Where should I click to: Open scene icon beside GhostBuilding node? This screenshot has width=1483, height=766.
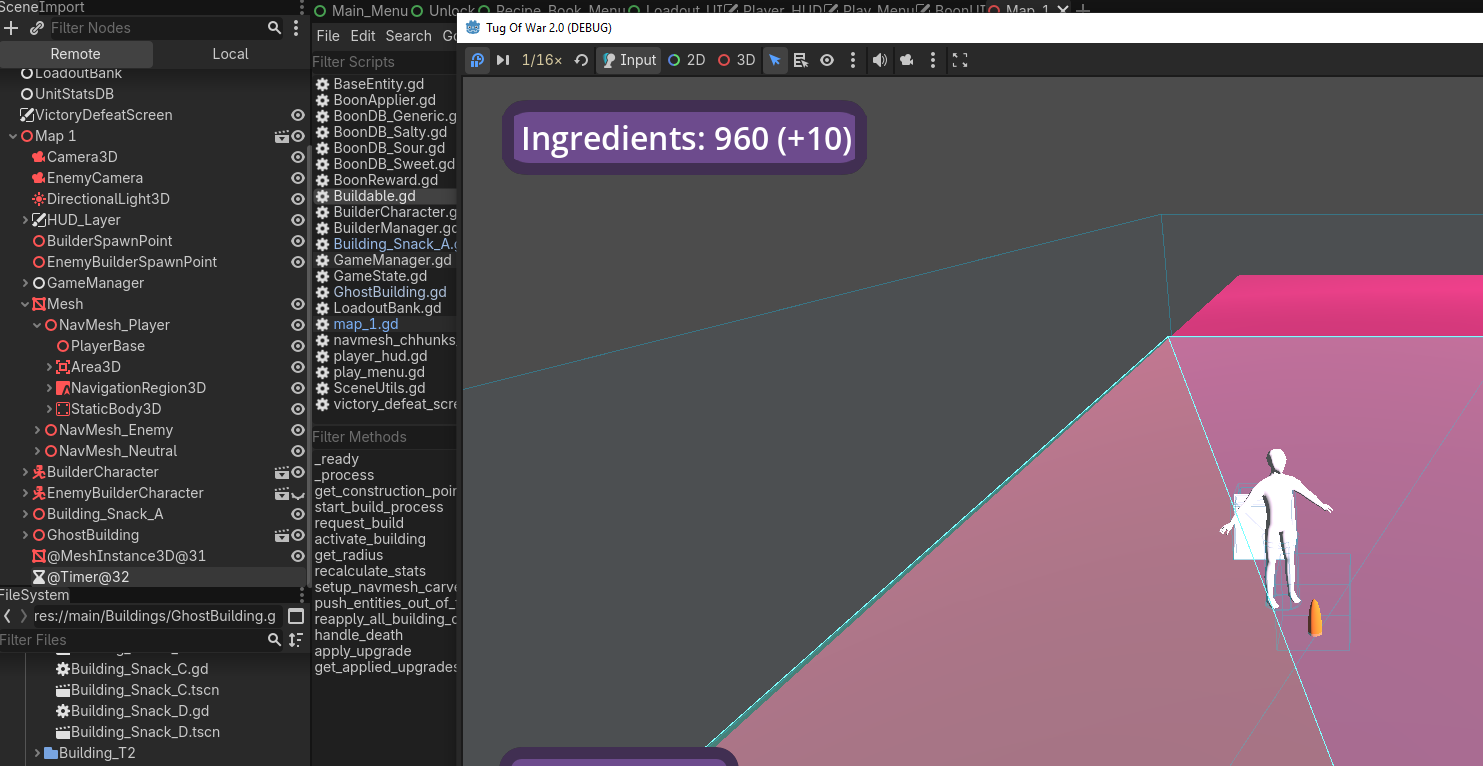coord(282,535)
